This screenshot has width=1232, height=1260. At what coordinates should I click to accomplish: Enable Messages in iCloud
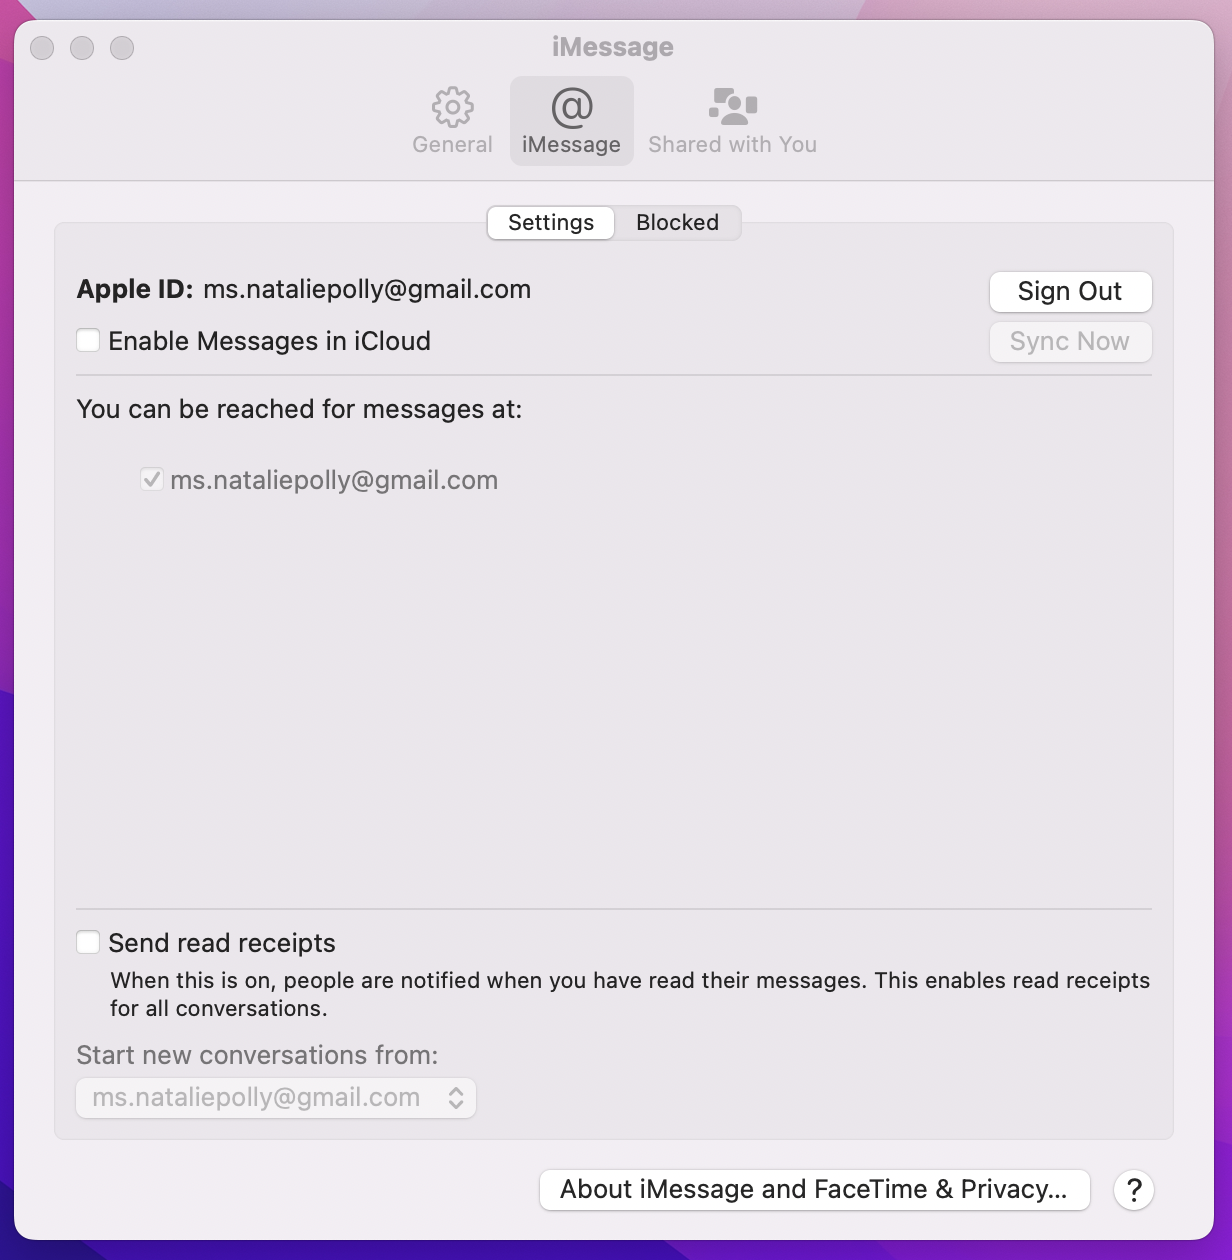88,340
